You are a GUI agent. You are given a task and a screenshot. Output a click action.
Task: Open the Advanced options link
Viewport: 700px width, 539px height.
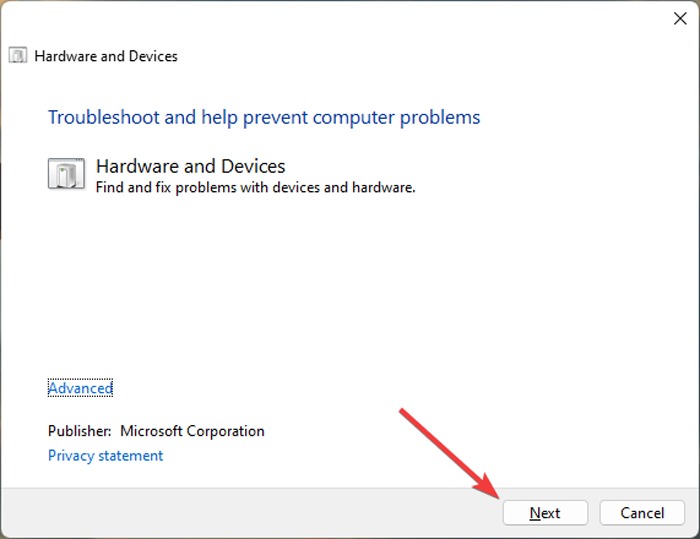(80, 388)
